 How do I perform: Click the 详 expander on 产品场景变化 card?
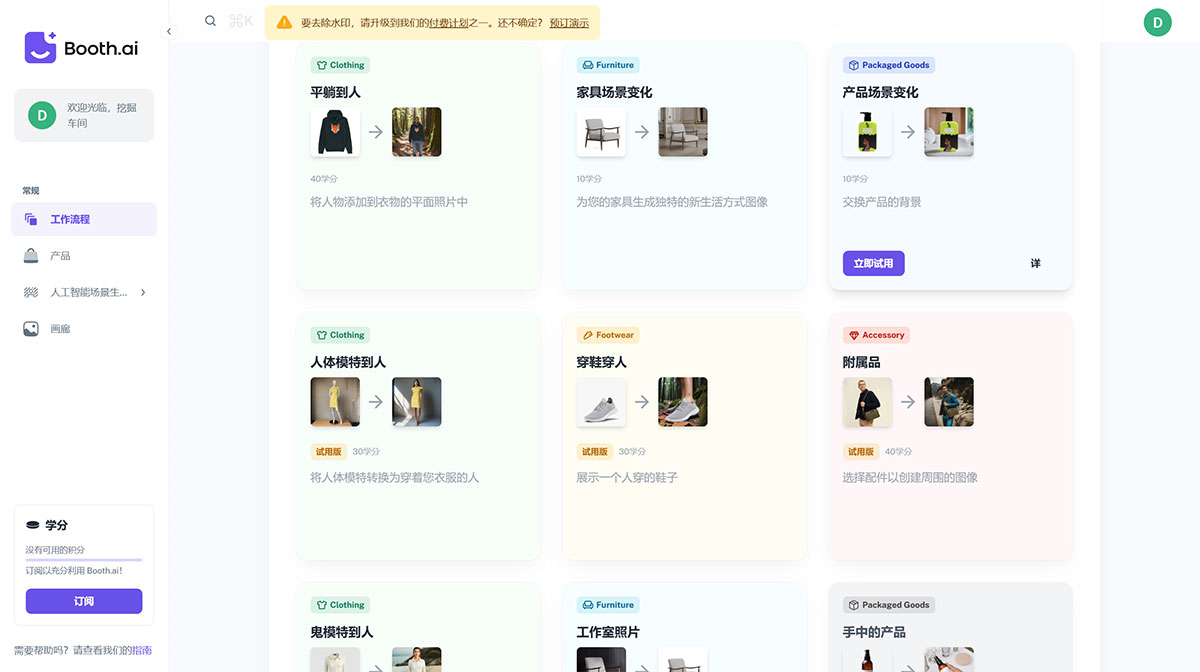click(x=1035, y=263)
